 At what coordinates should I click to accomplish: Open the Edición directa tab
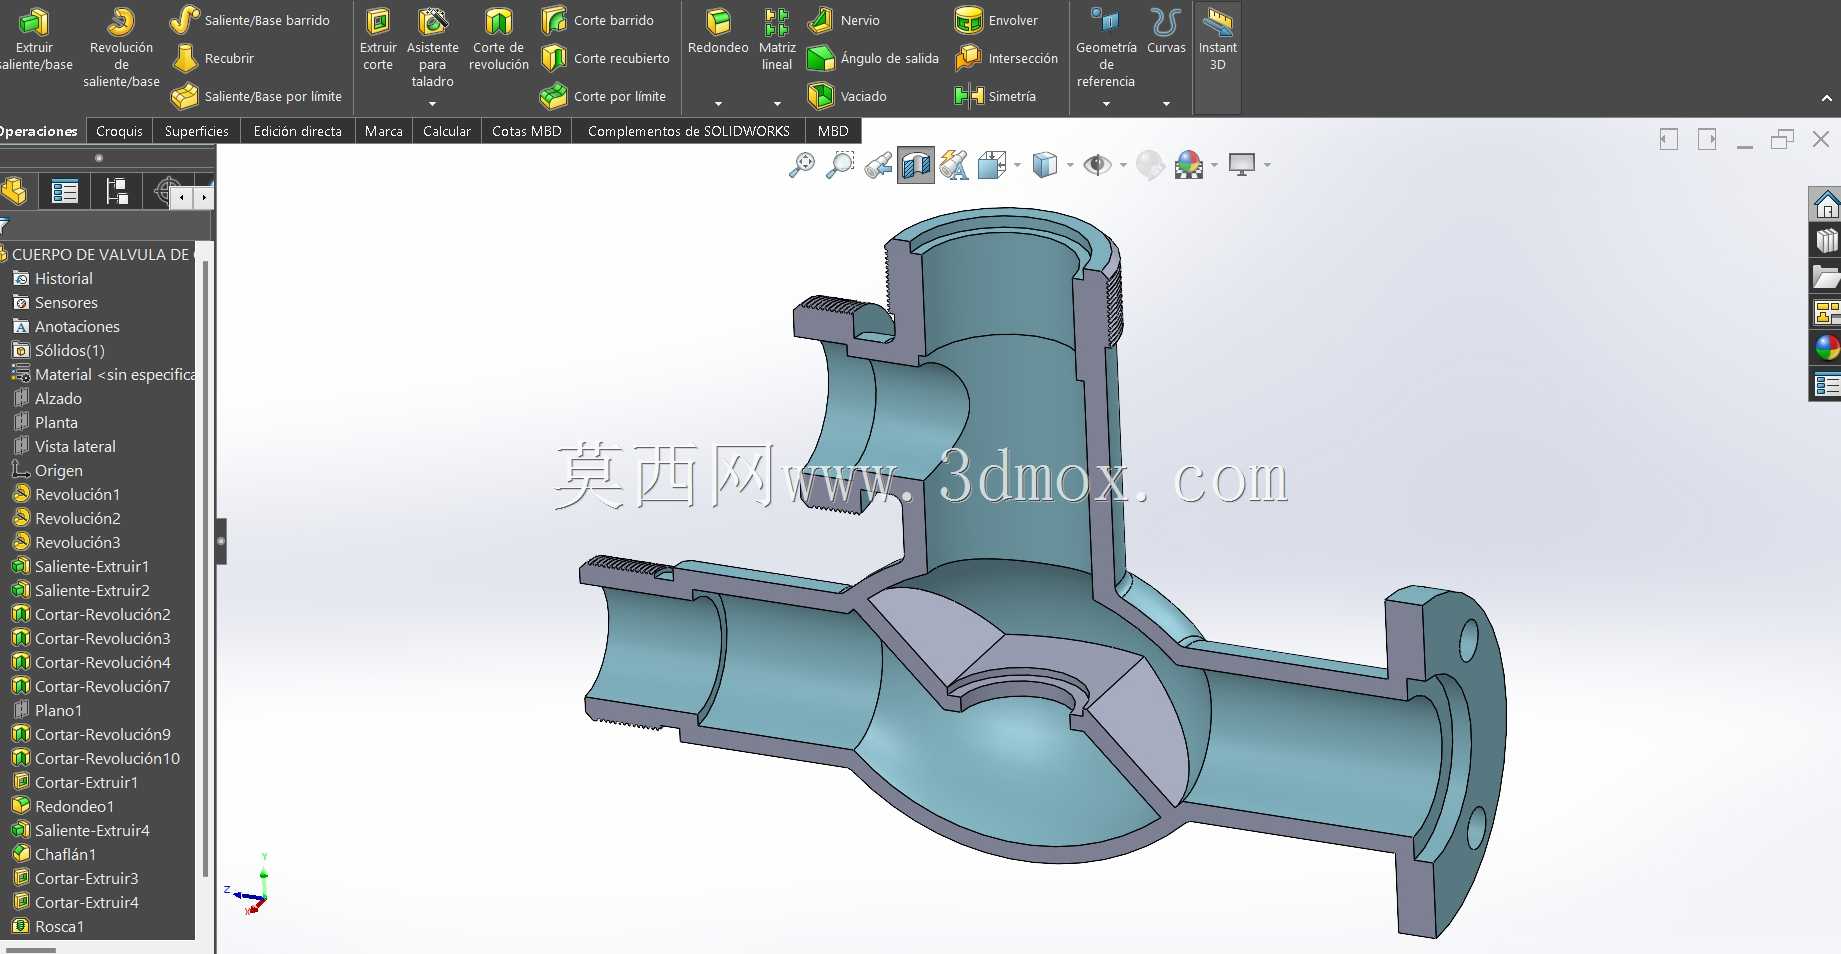click(297, 131)
